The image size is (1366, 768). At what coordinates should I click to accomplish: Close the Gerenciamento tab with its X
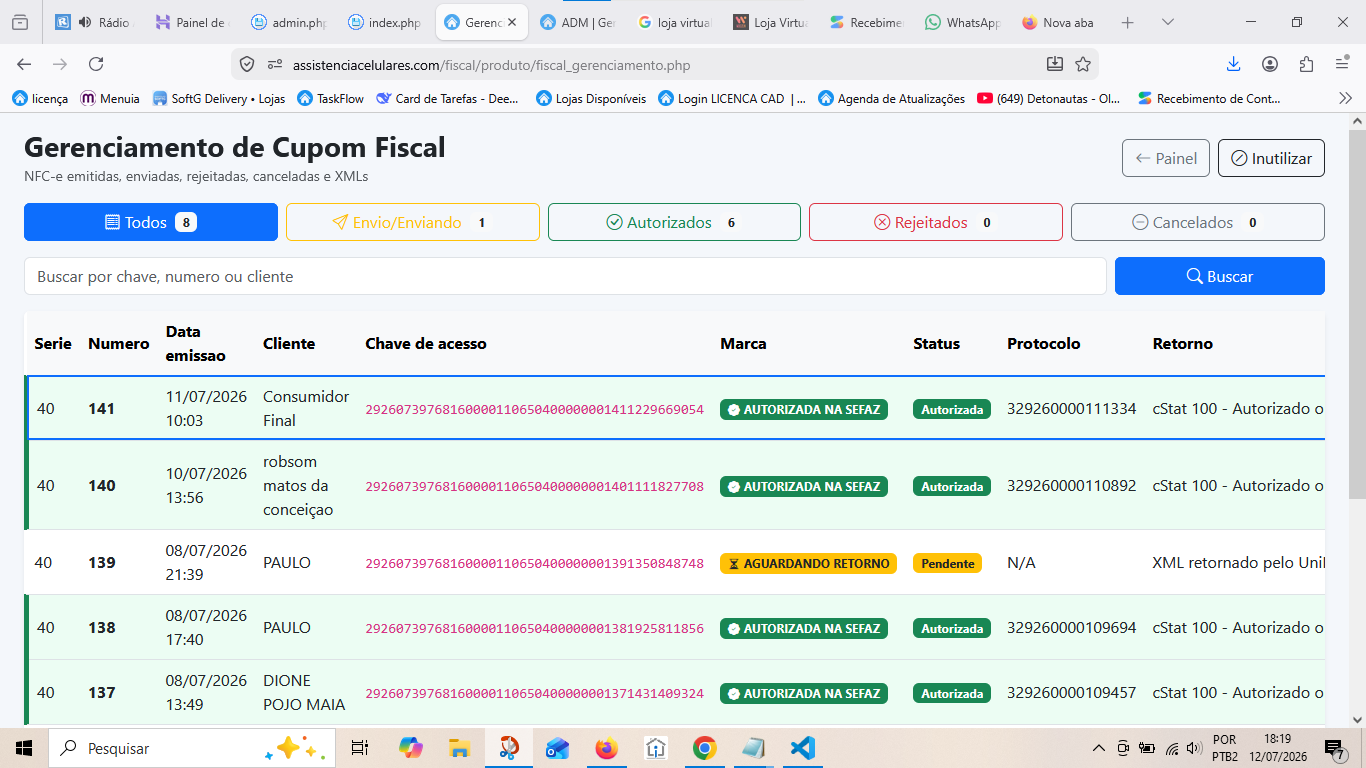[x=511, y=22]
